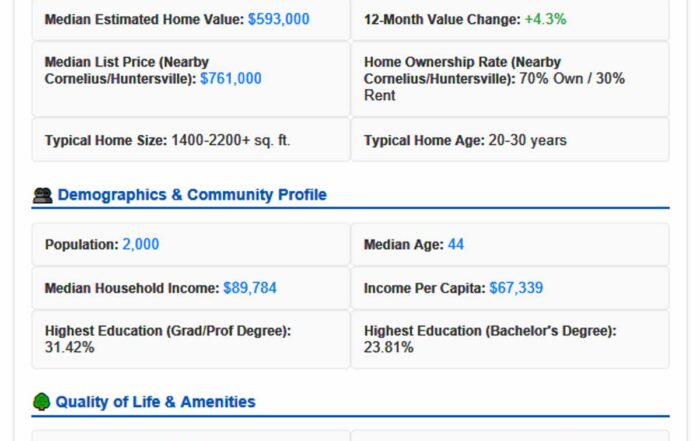Click the people icon beside Demographics heading
The width and height of the screenshot is (700, 441).
[42, 196]
